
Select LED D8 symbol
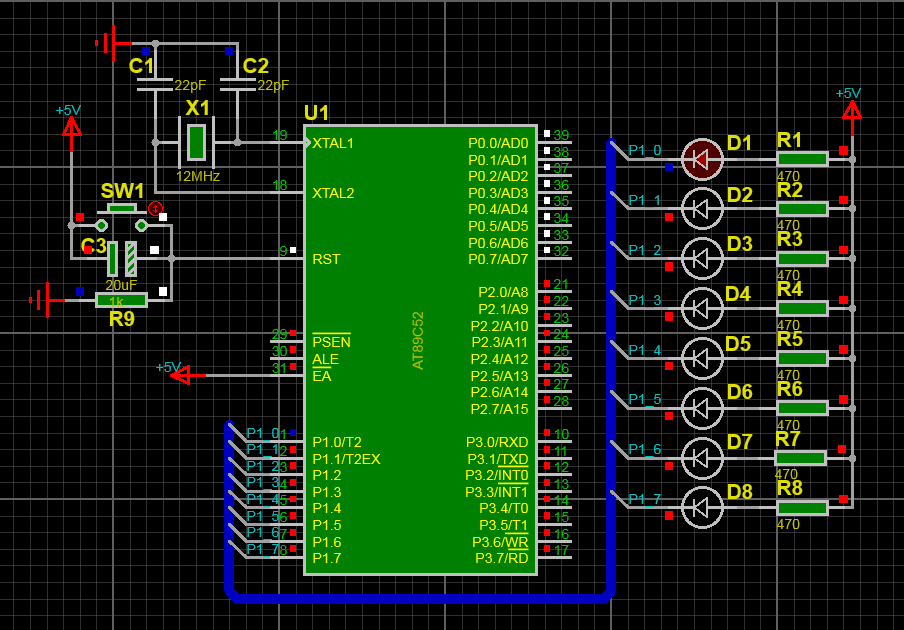(702, 508)
